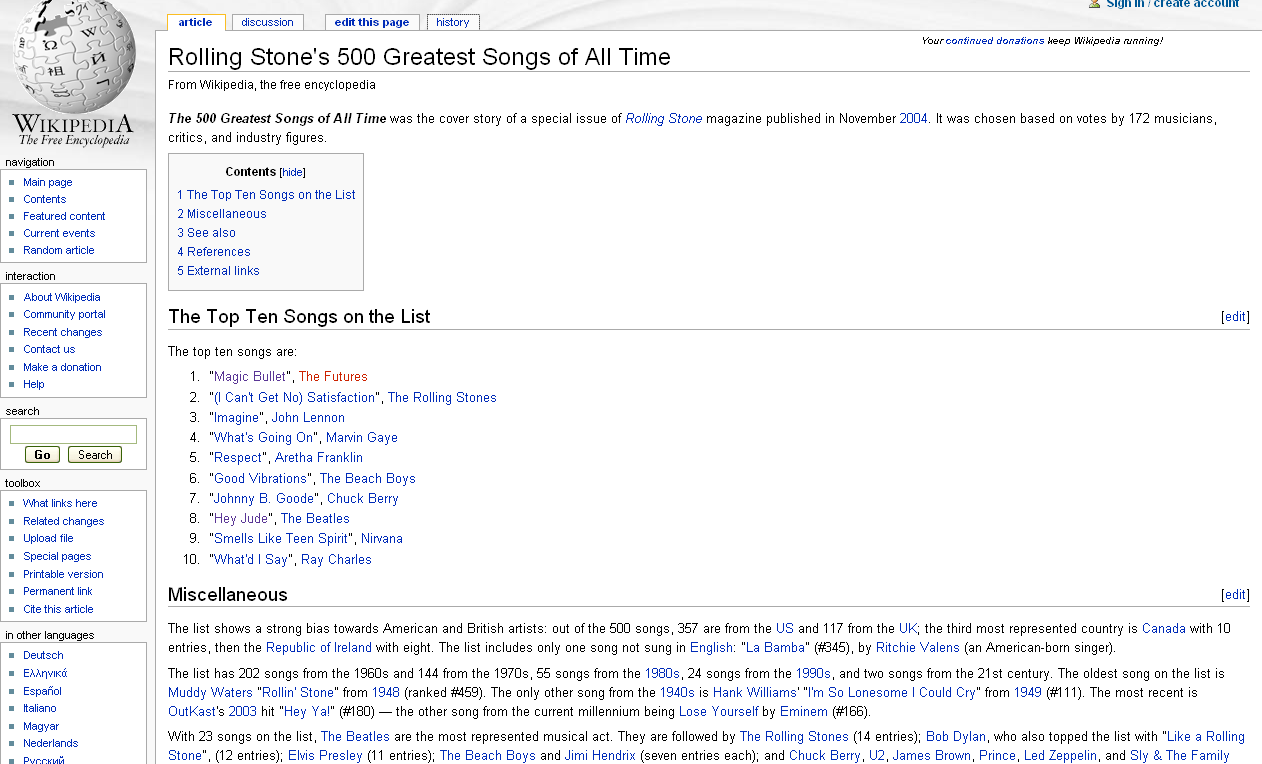Focus the sidebar search input field
The height and width of the screenshot is (764, 1262).
[x=73, y=434]
